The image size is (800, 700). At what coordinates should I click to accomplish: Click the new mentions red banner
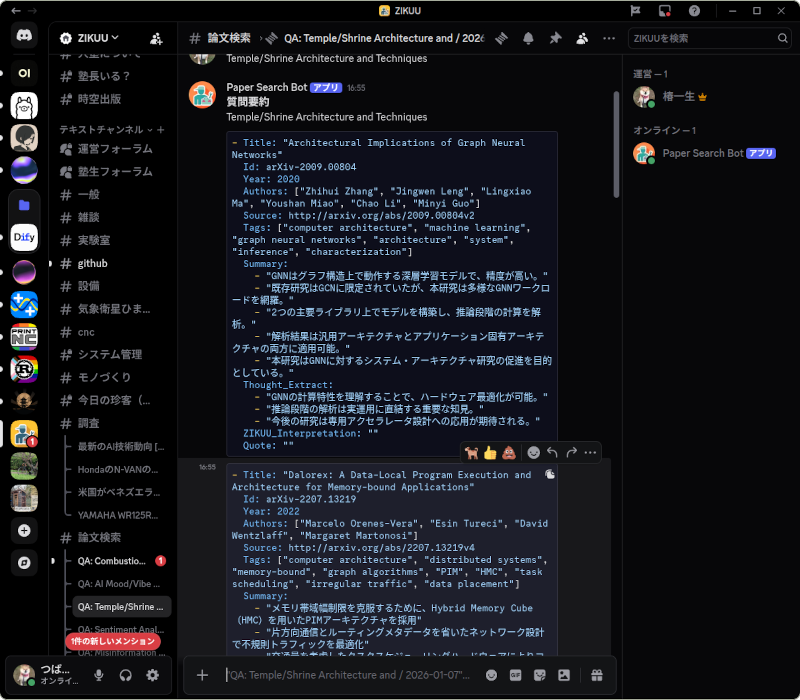coord(113,640)
